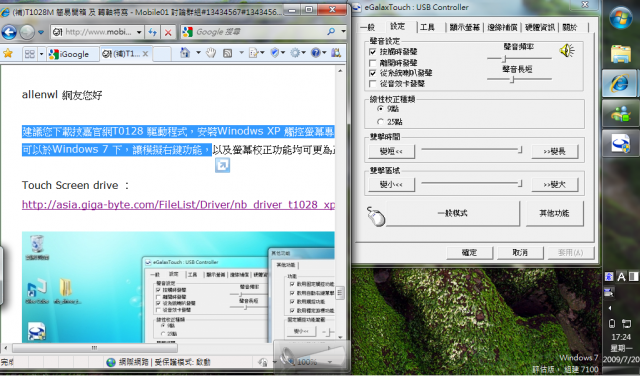The image size is (640, 376).
Task: Open Windows Explorer from the taskbar
Action: pyautogui.click(x=621, y=54)
